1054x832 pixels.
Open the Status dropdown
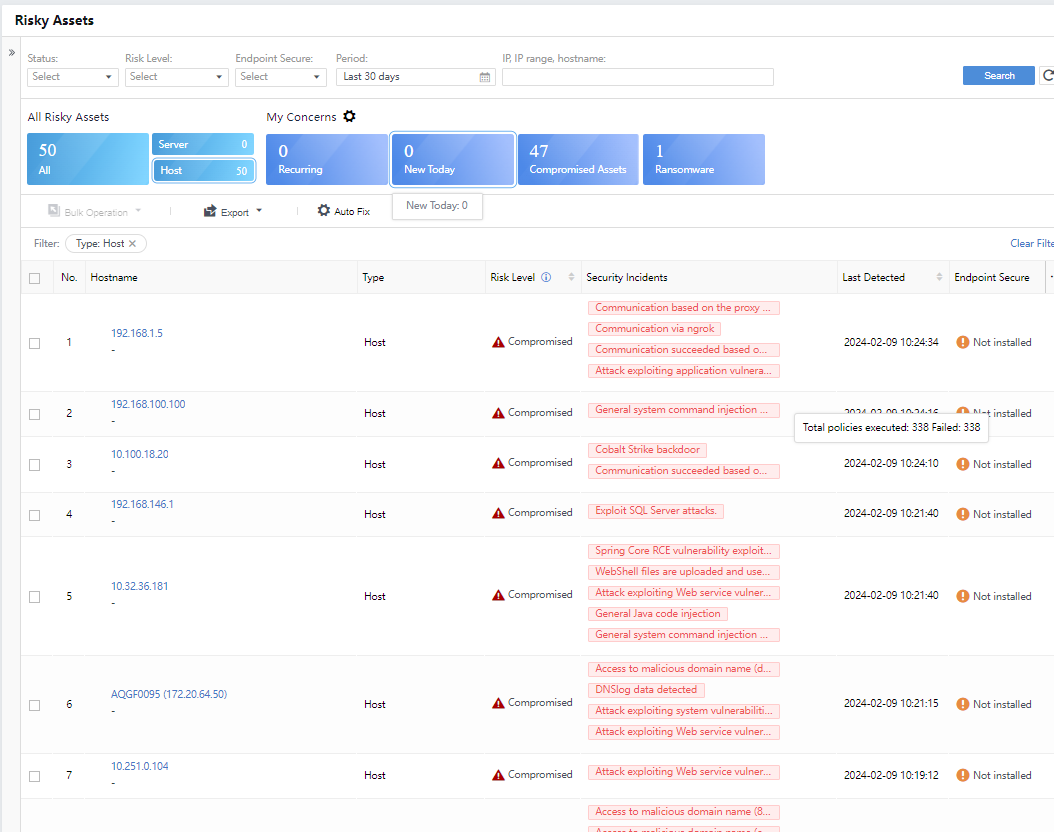73,77
